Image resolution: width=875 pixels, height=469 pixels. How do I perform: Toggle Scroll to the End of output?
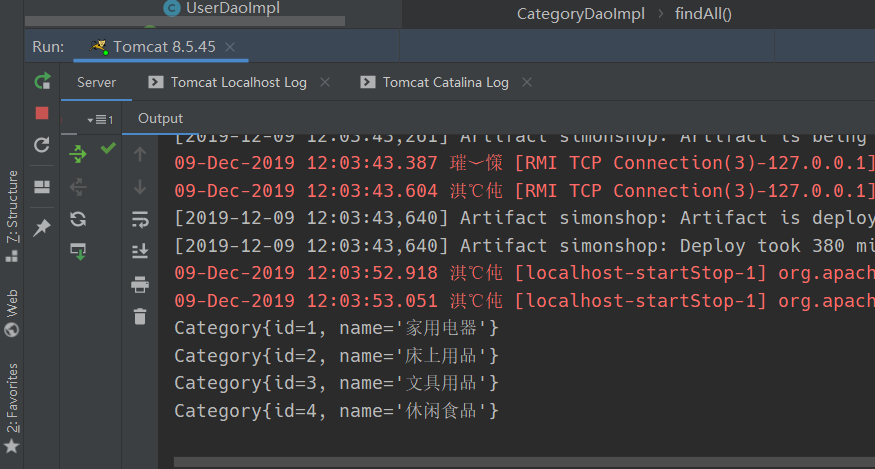point(140,251)
